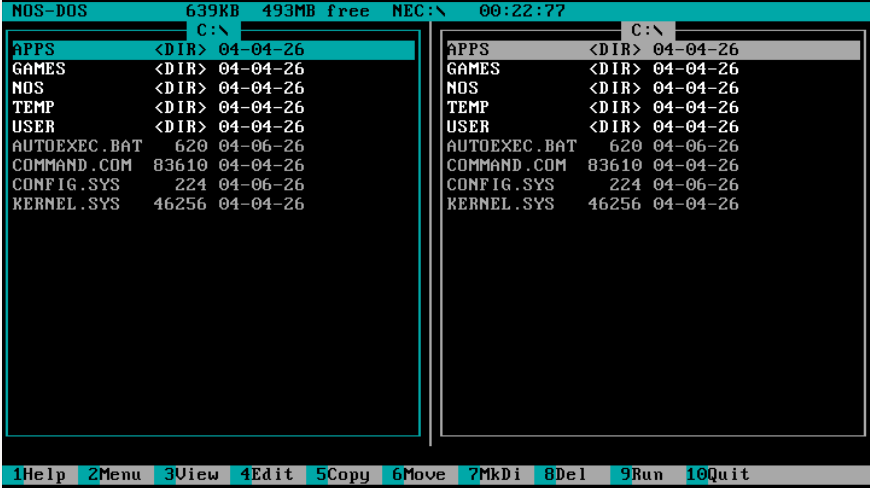870x488 pixels.
Task: Click 3View in the bottom bar
Action: [191, 475]
